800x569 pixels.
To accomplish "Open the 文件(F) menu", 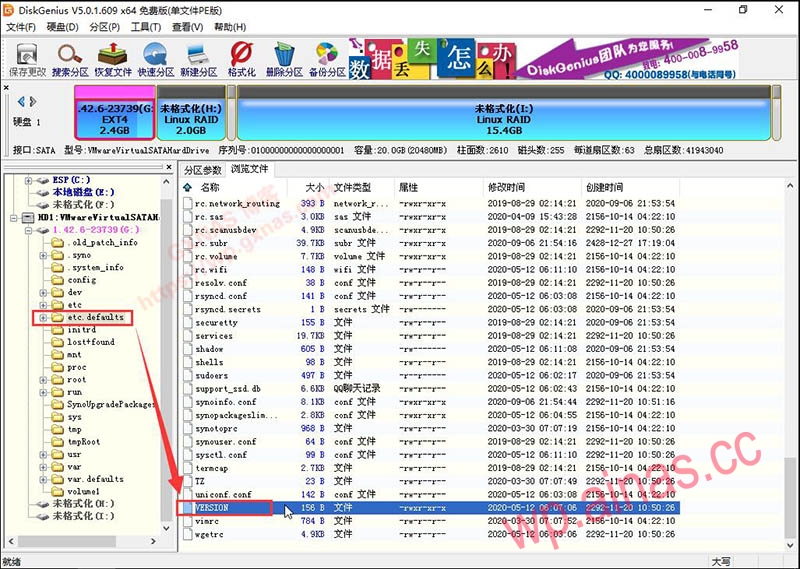I will click(20, 27).
